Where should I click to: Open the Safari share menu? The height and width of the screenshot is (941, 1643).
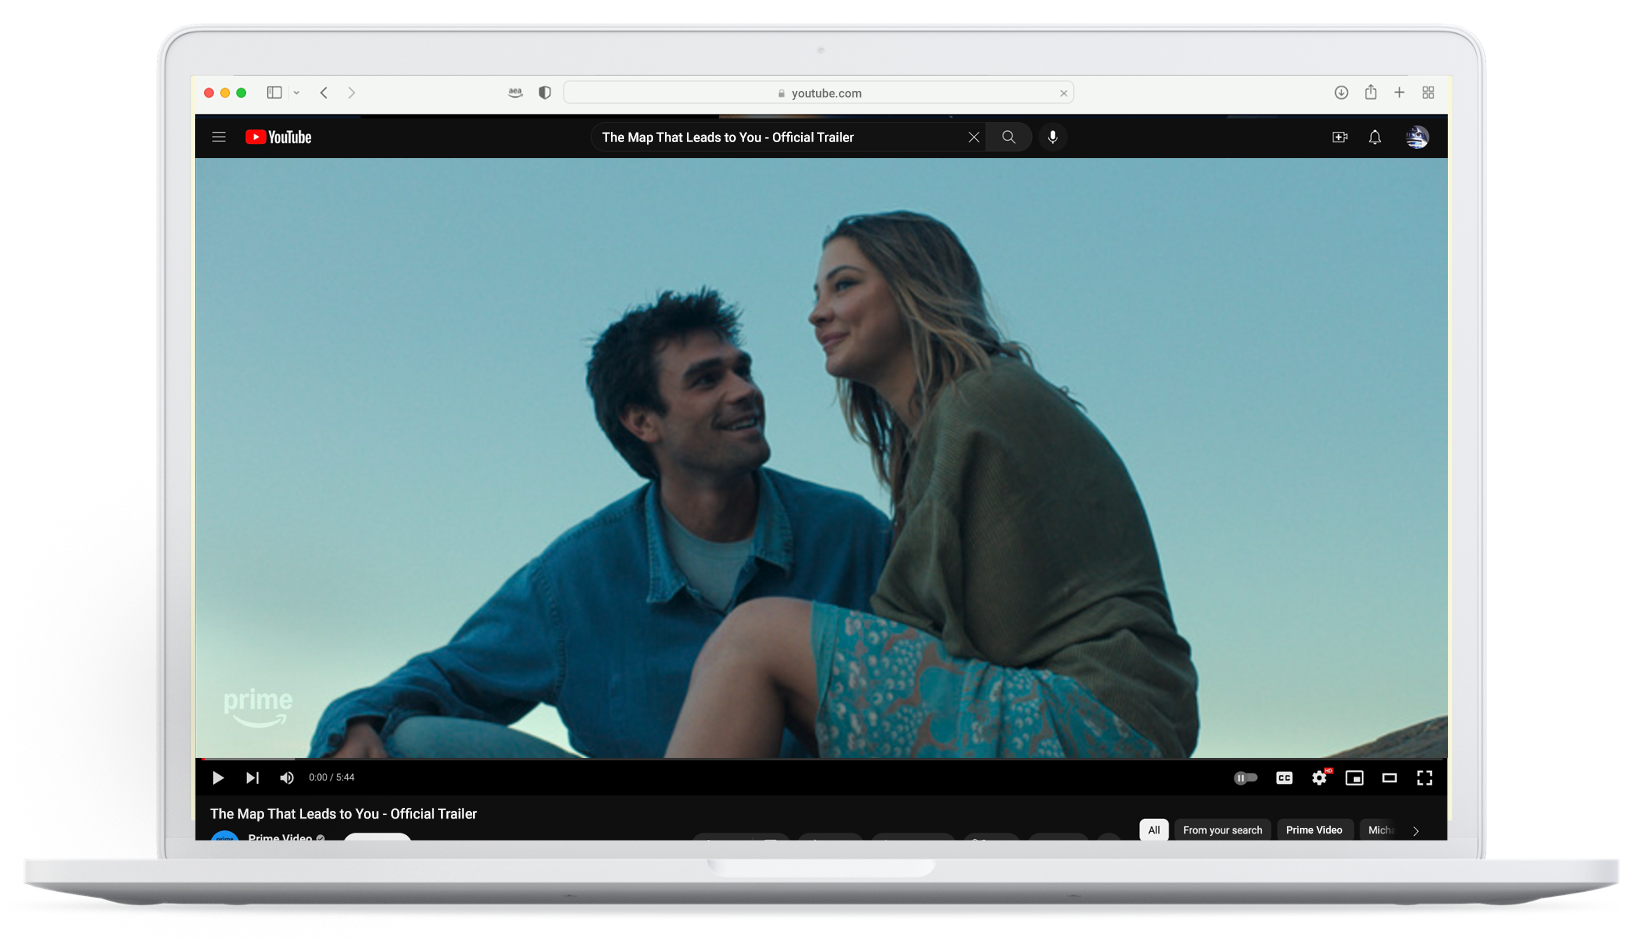click(1371, 92)
